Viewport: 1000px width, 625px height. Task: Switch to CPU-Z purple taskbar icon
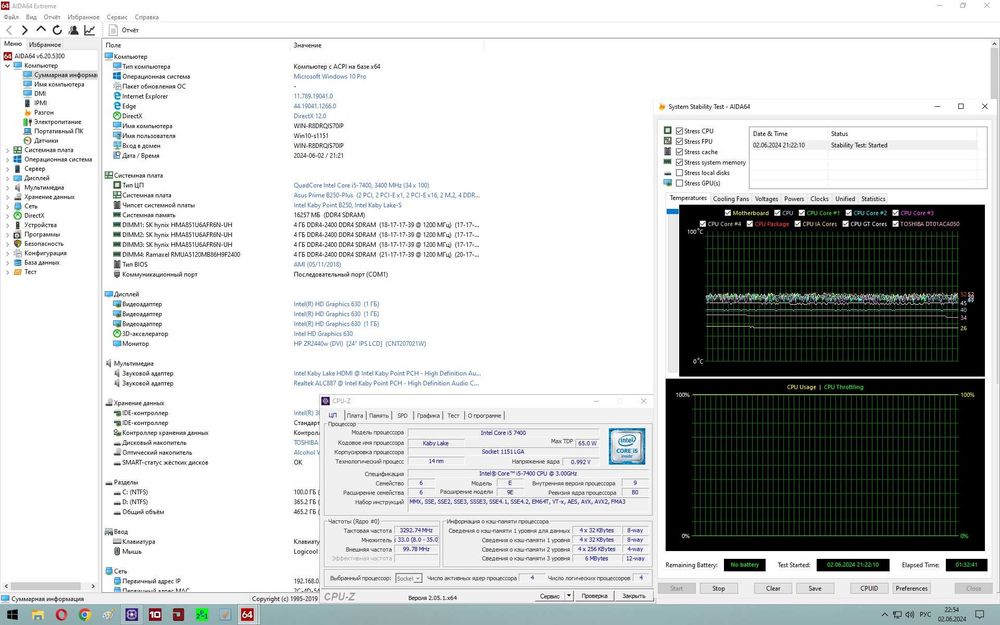(131, 615)
